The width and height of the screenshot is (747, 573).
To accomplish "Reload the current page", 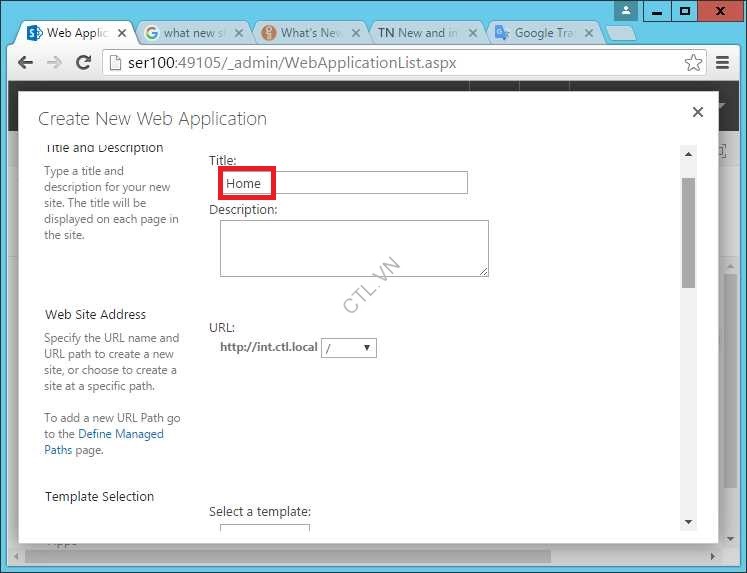I will 84,62.
